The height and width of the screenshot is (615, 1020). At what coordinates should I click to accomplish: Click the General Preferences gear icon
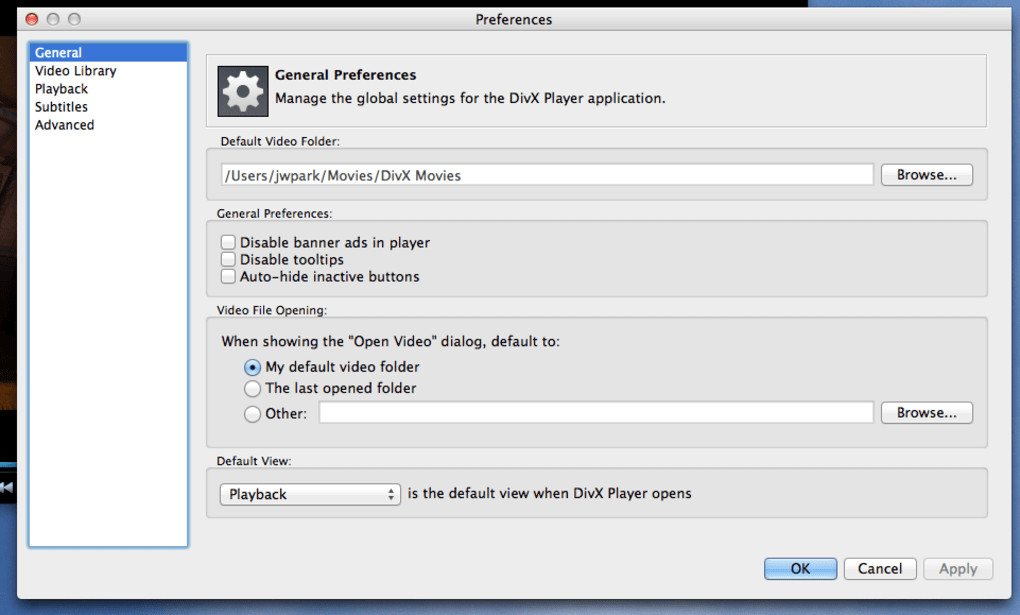(243, 91)
